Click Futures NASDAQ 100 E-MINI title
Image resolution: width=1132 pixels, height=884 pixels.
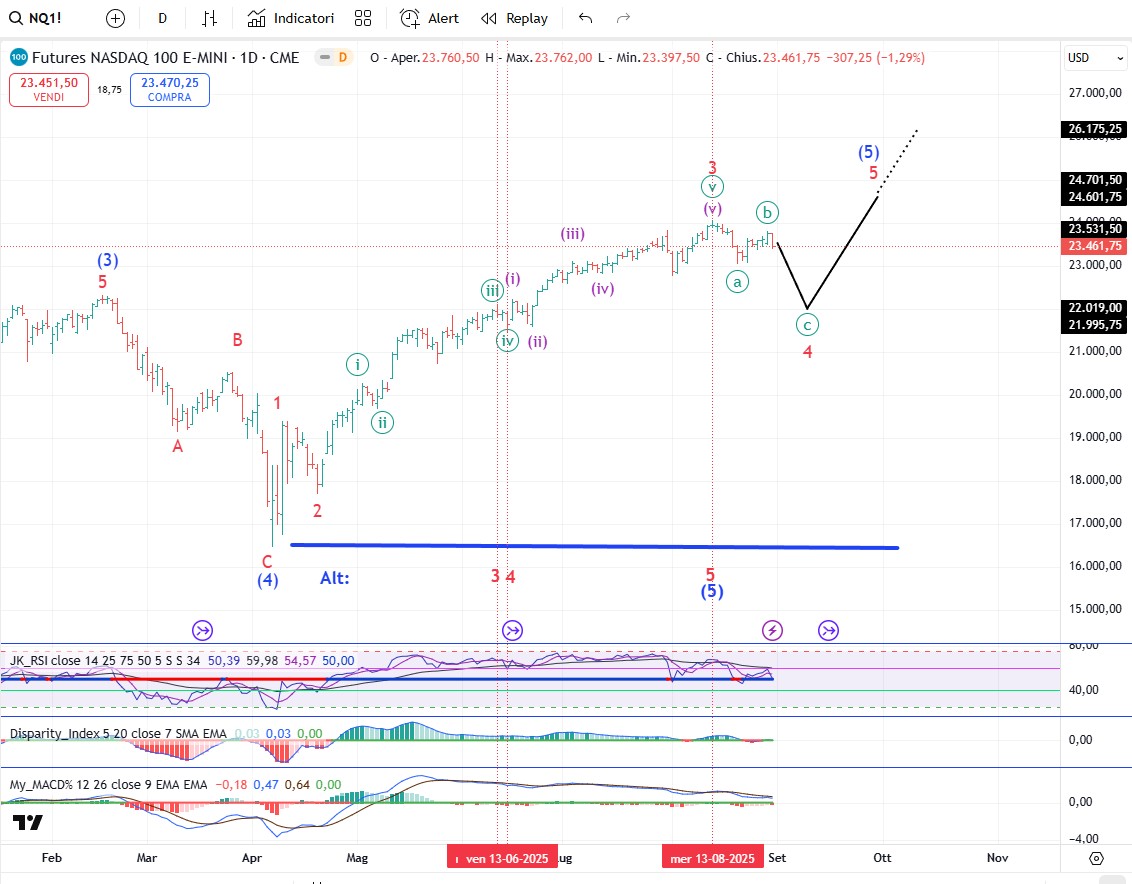[165, 58]
